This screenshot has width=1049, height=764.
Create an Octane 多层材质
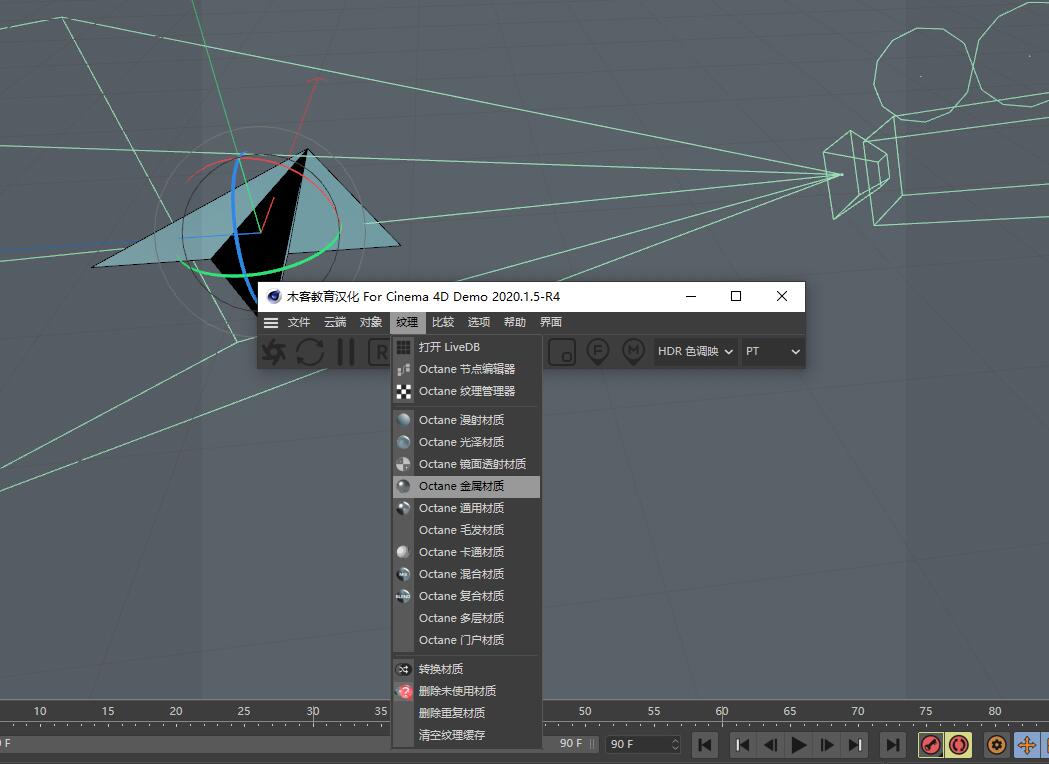[467, 619]
